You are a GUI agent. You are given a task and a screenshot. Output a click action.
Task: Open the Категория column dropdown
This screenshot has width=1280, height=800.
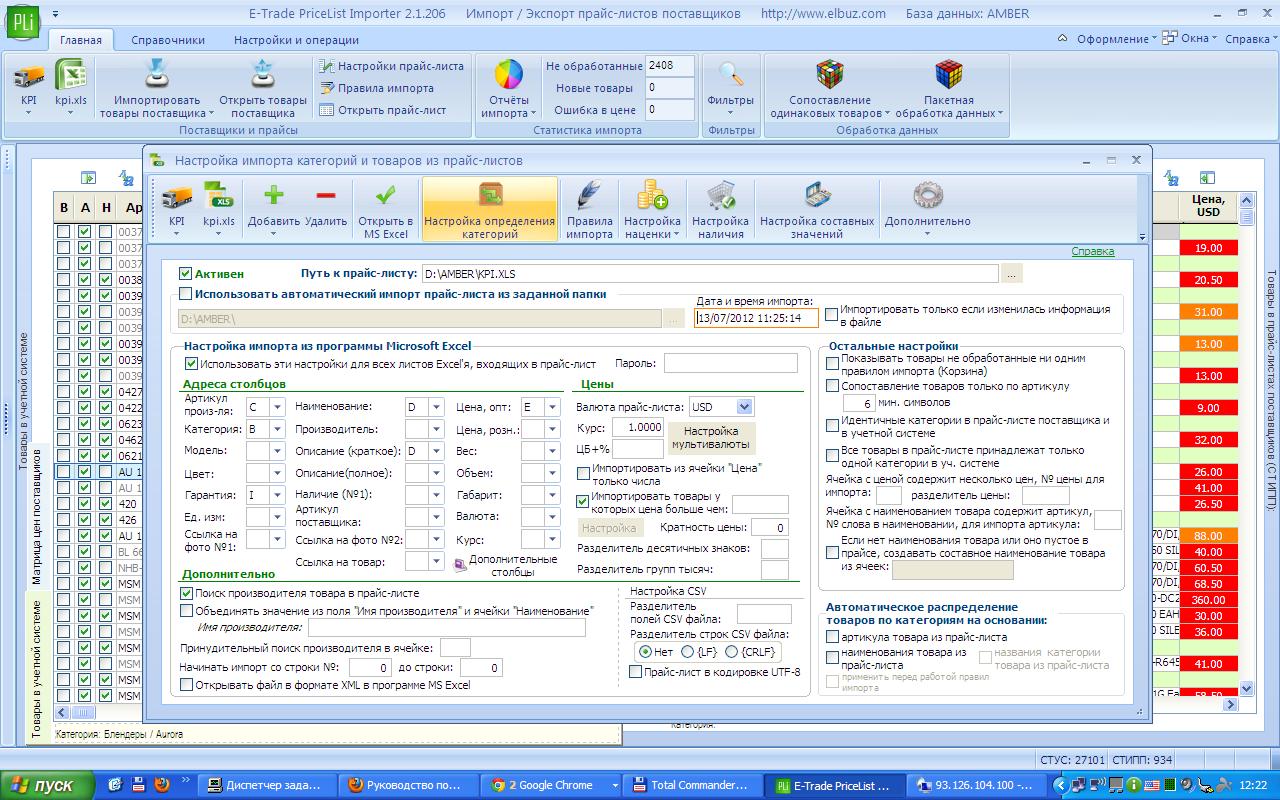click(x=276, y=429)
